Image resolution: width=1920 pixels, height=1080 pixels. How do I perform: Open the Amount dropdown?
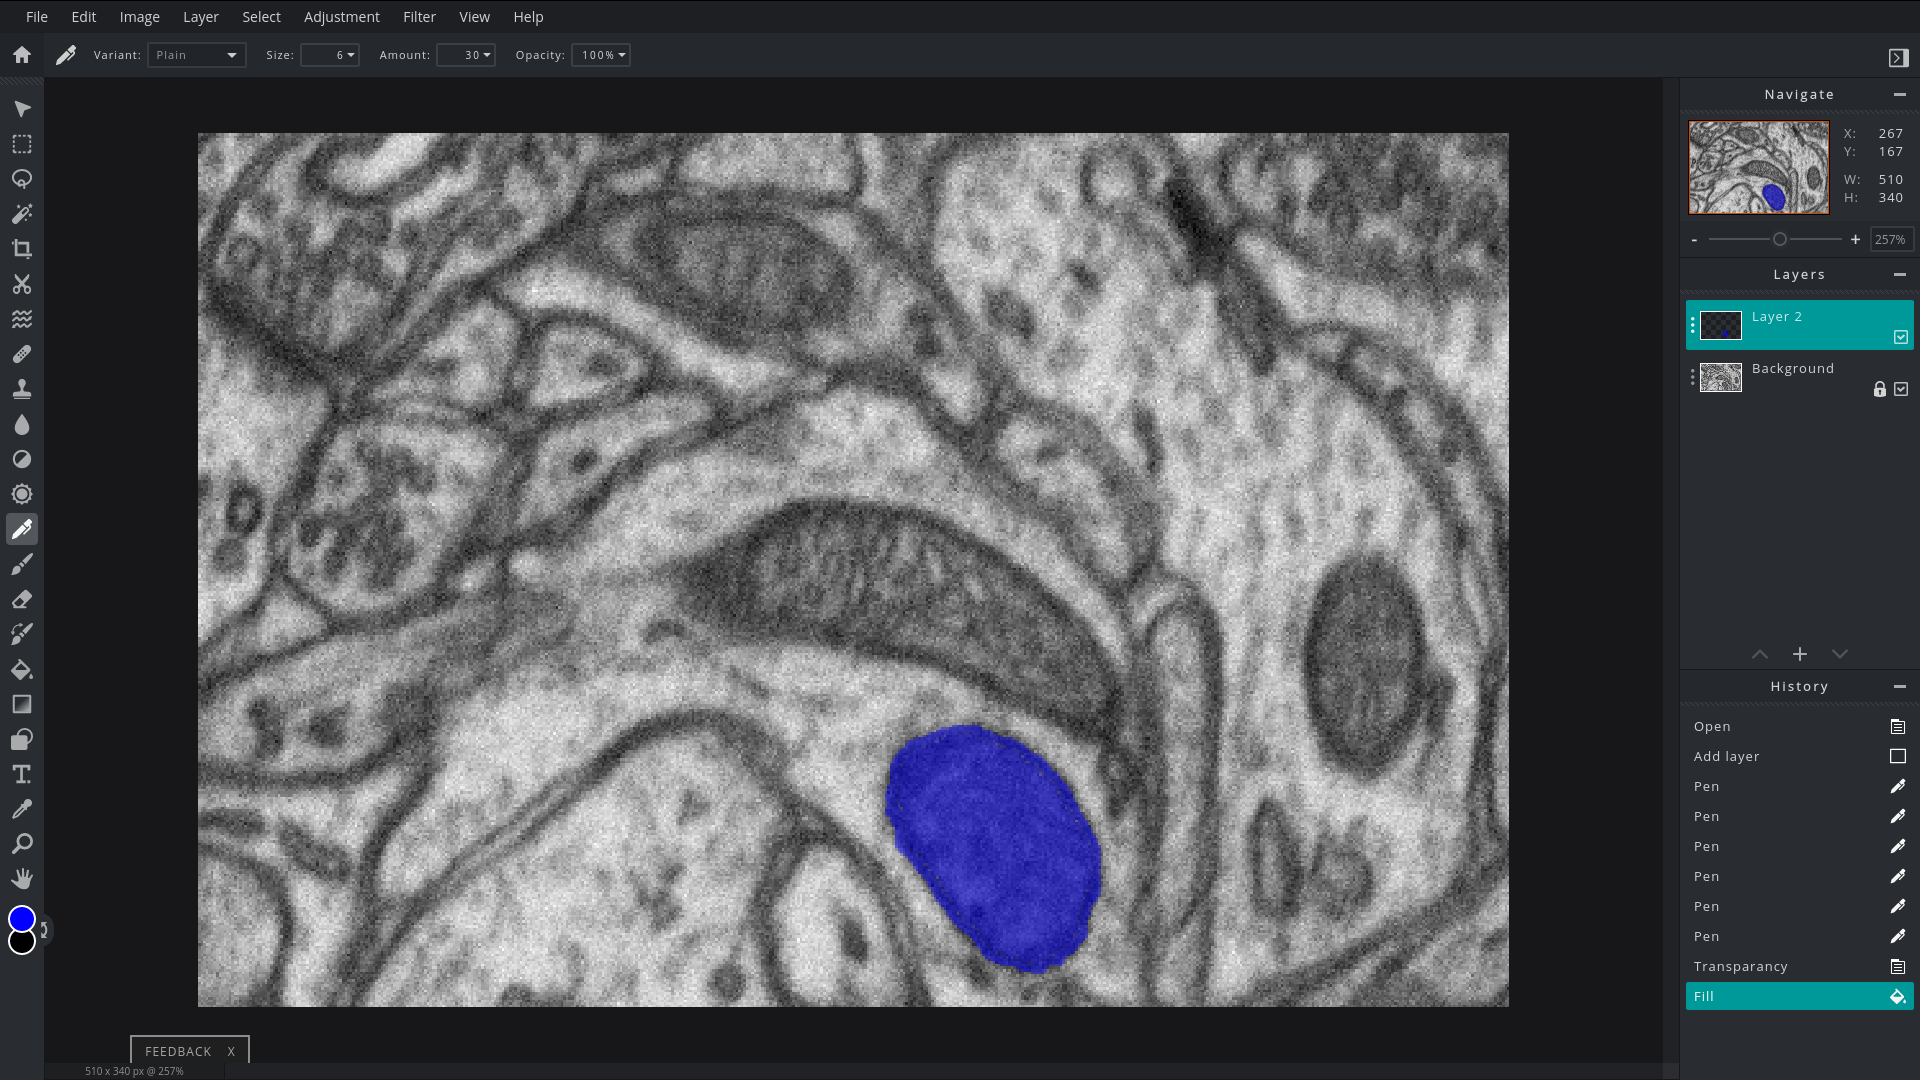pos(466,55)
